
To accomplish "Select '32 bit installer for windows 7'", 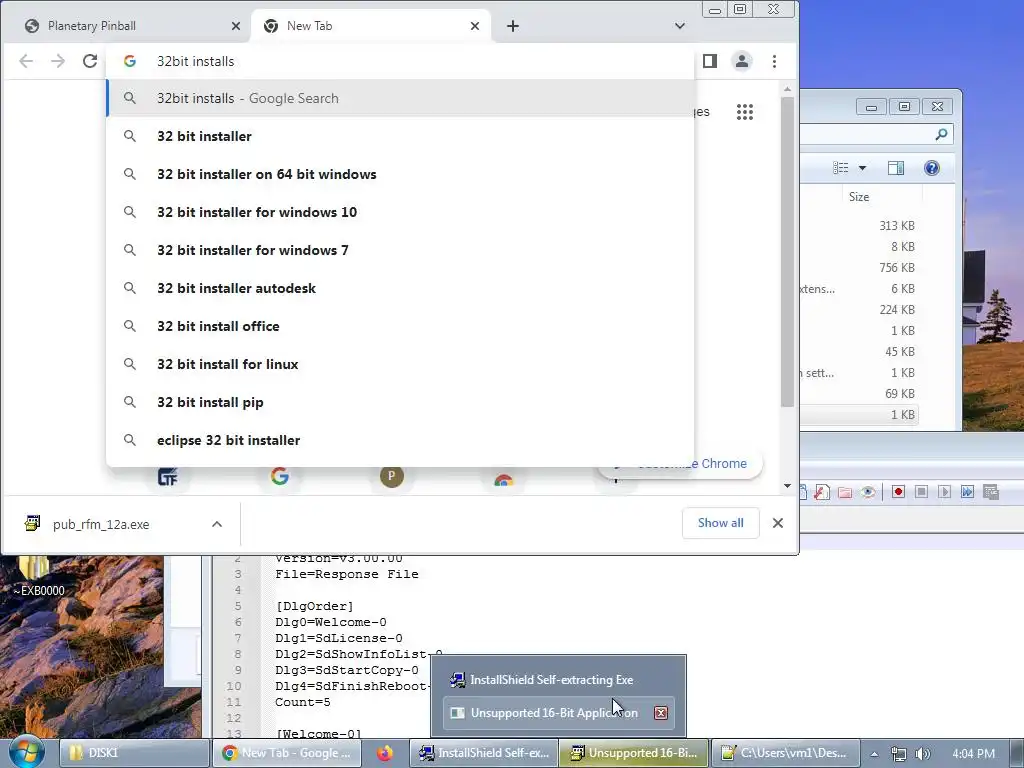I will [400, 250].
